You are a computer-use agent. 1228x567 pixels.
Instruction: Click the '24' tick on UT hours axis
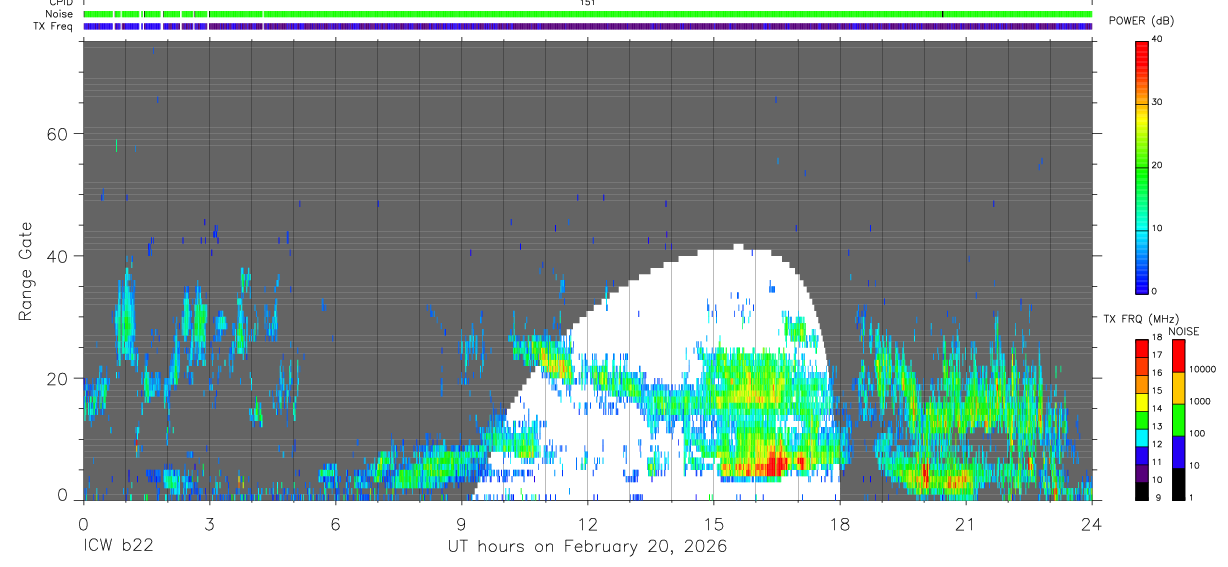point(1091,523)
